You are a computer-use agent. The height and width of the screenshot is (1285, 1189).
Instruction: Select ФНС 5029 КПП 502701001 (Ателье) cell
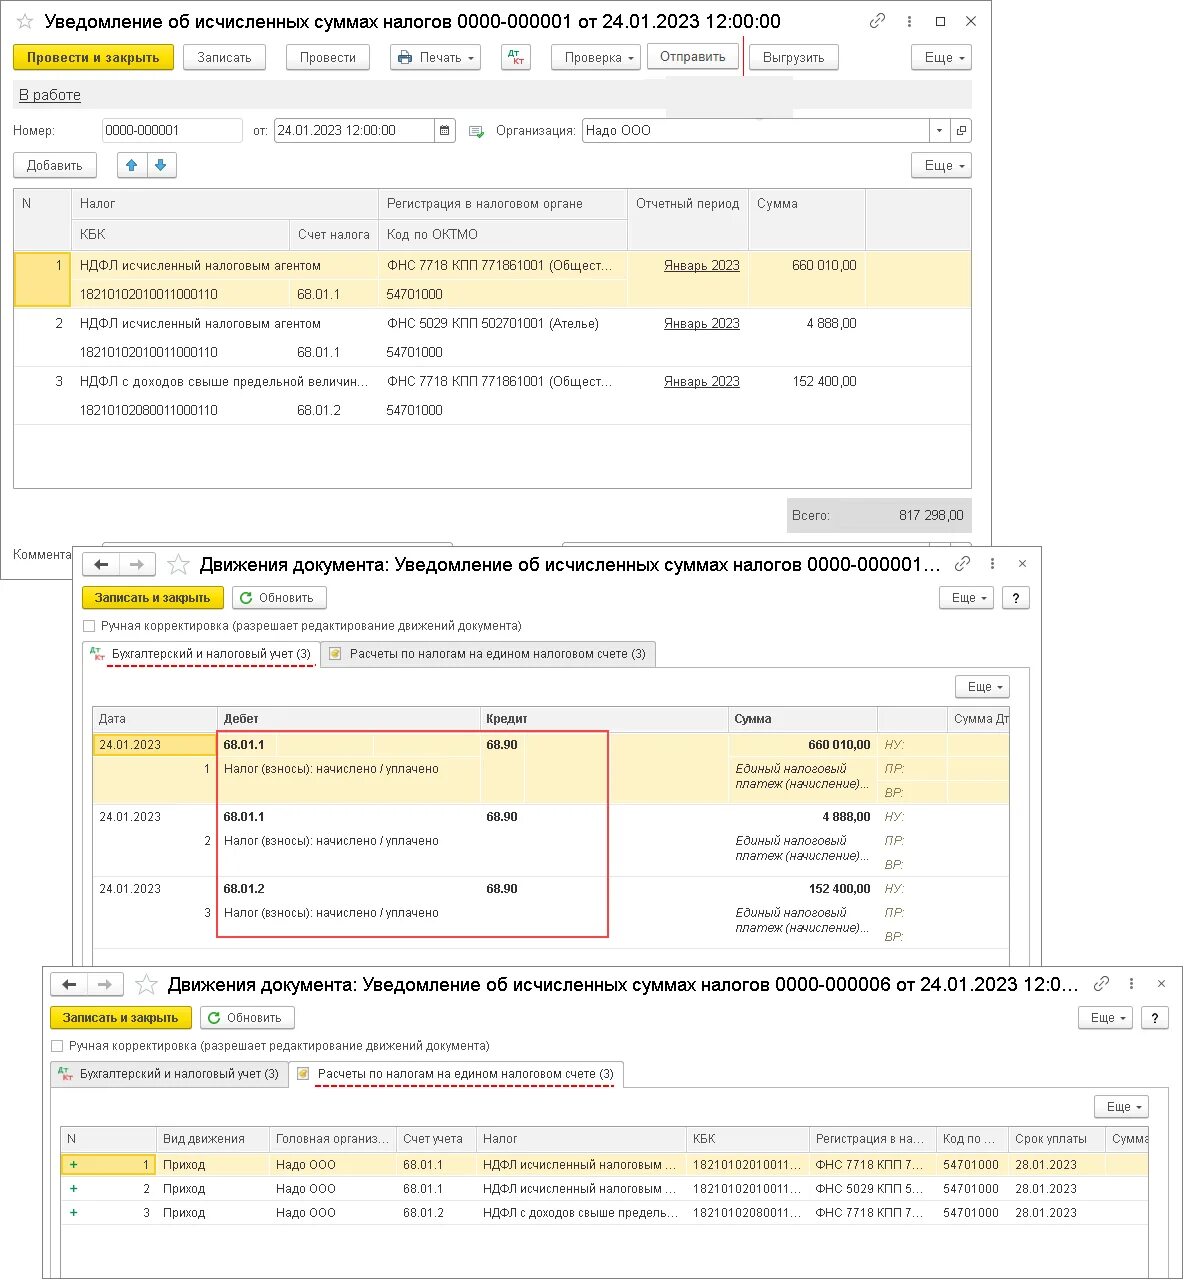(503, 324)
